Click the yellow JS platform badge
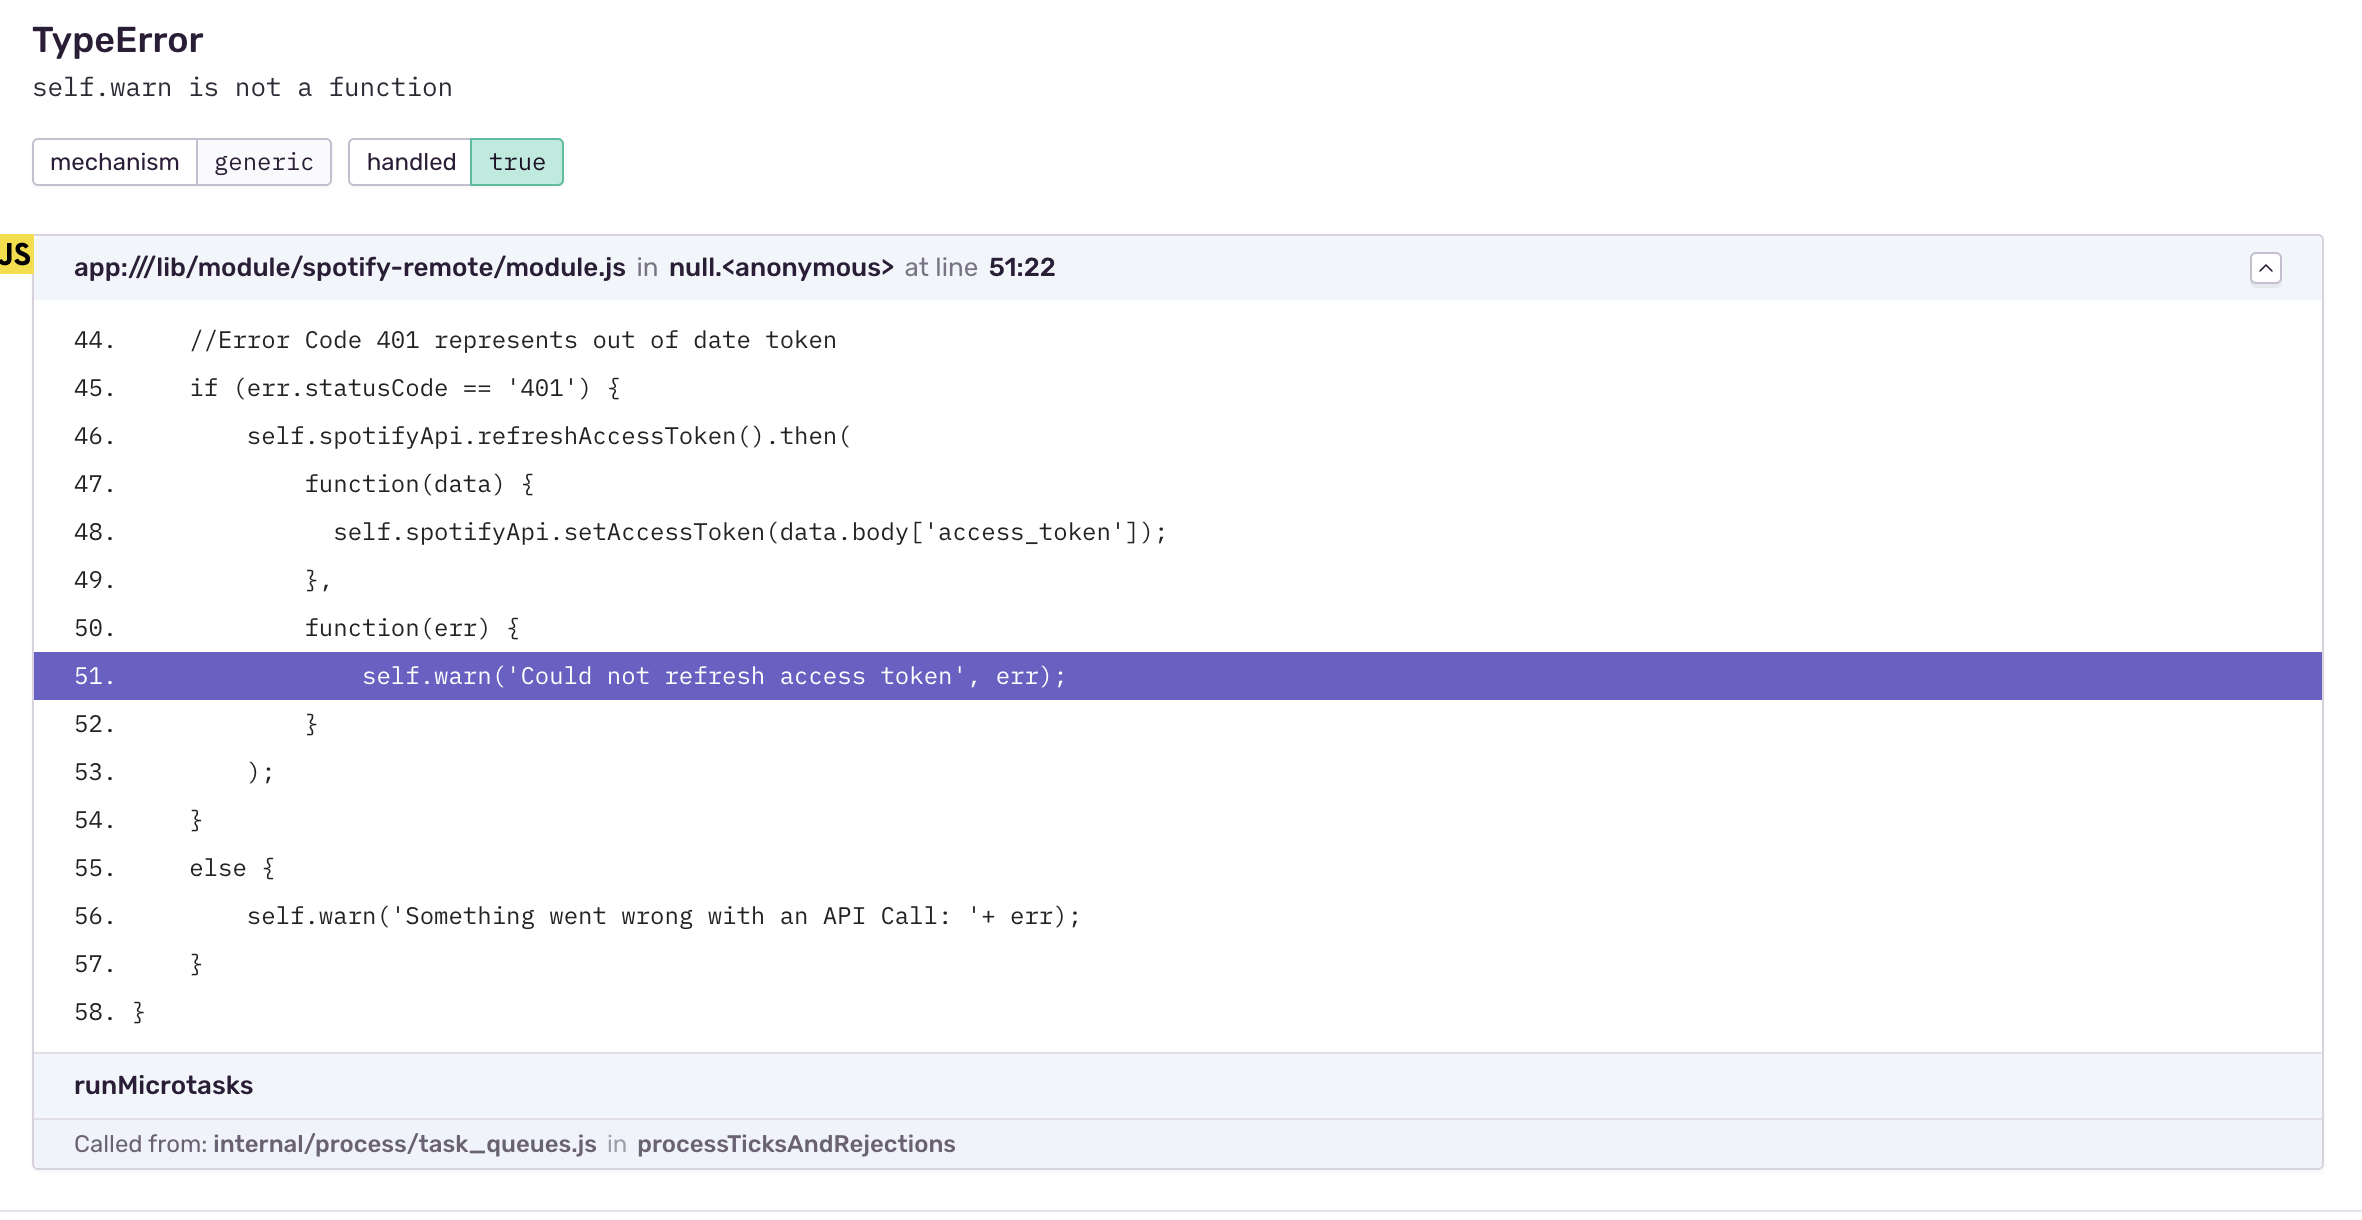The height and width of the screenshot is (1220, 2362). 15,253
